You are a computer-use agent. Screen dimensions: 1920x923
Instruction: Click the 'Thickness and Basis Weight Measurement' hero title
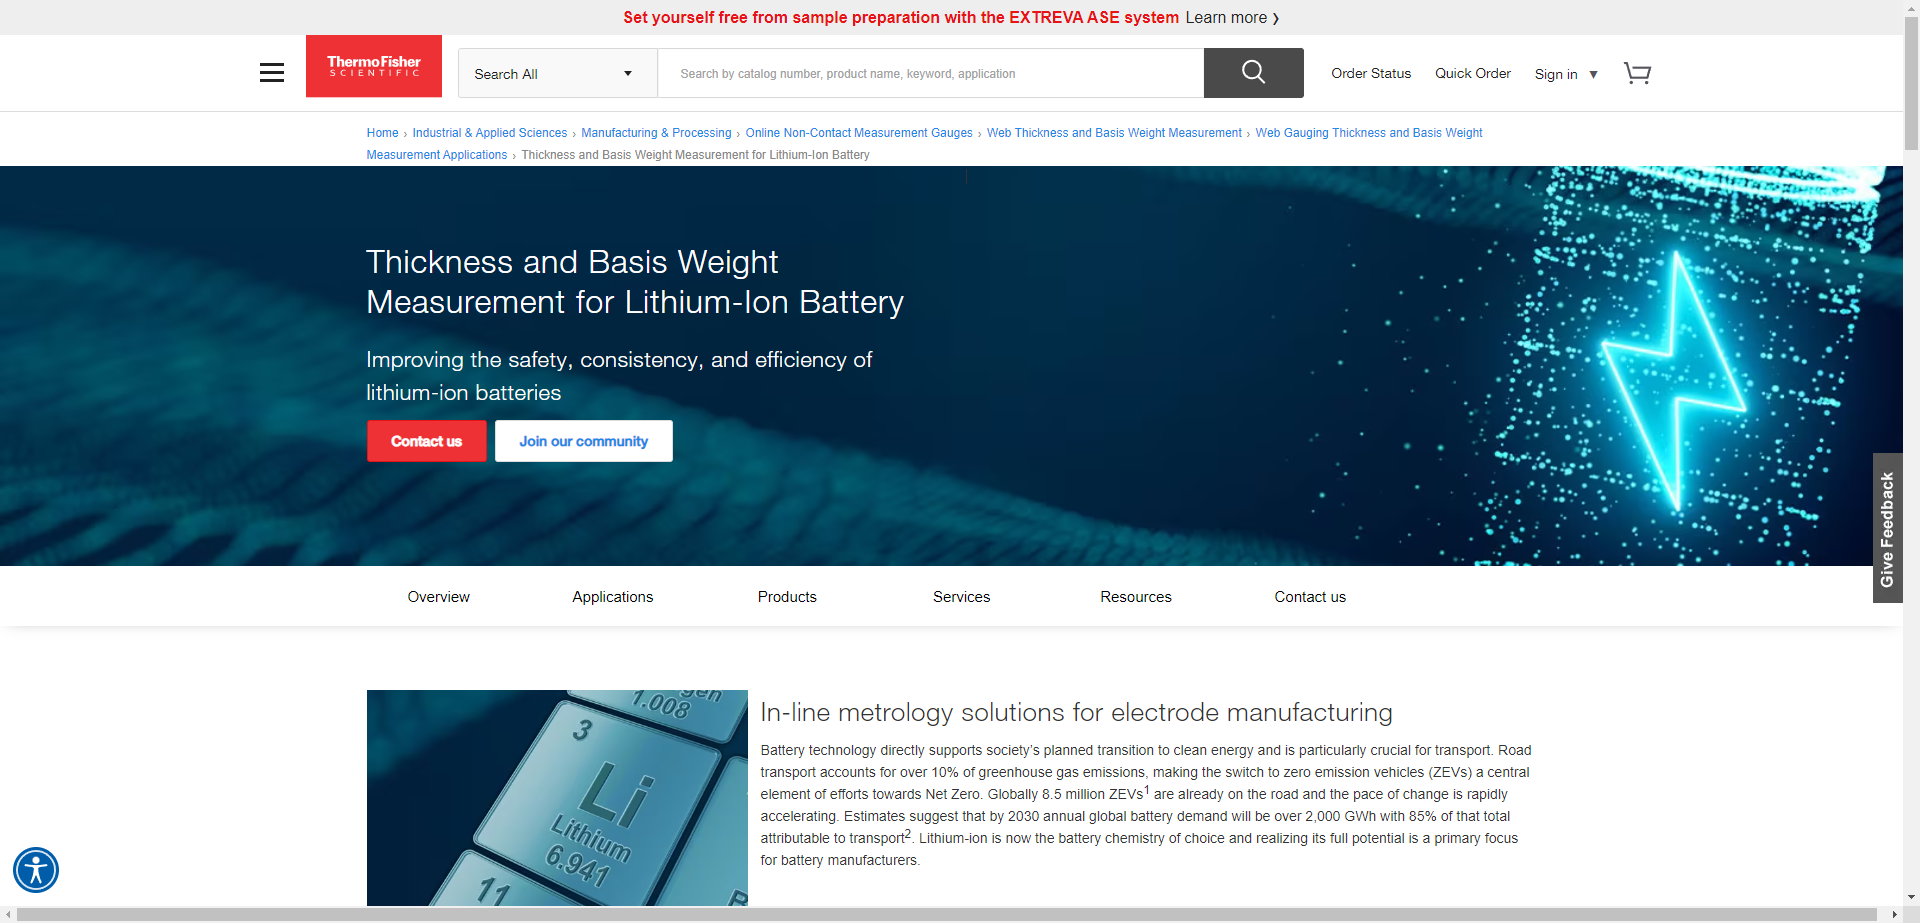635,281
